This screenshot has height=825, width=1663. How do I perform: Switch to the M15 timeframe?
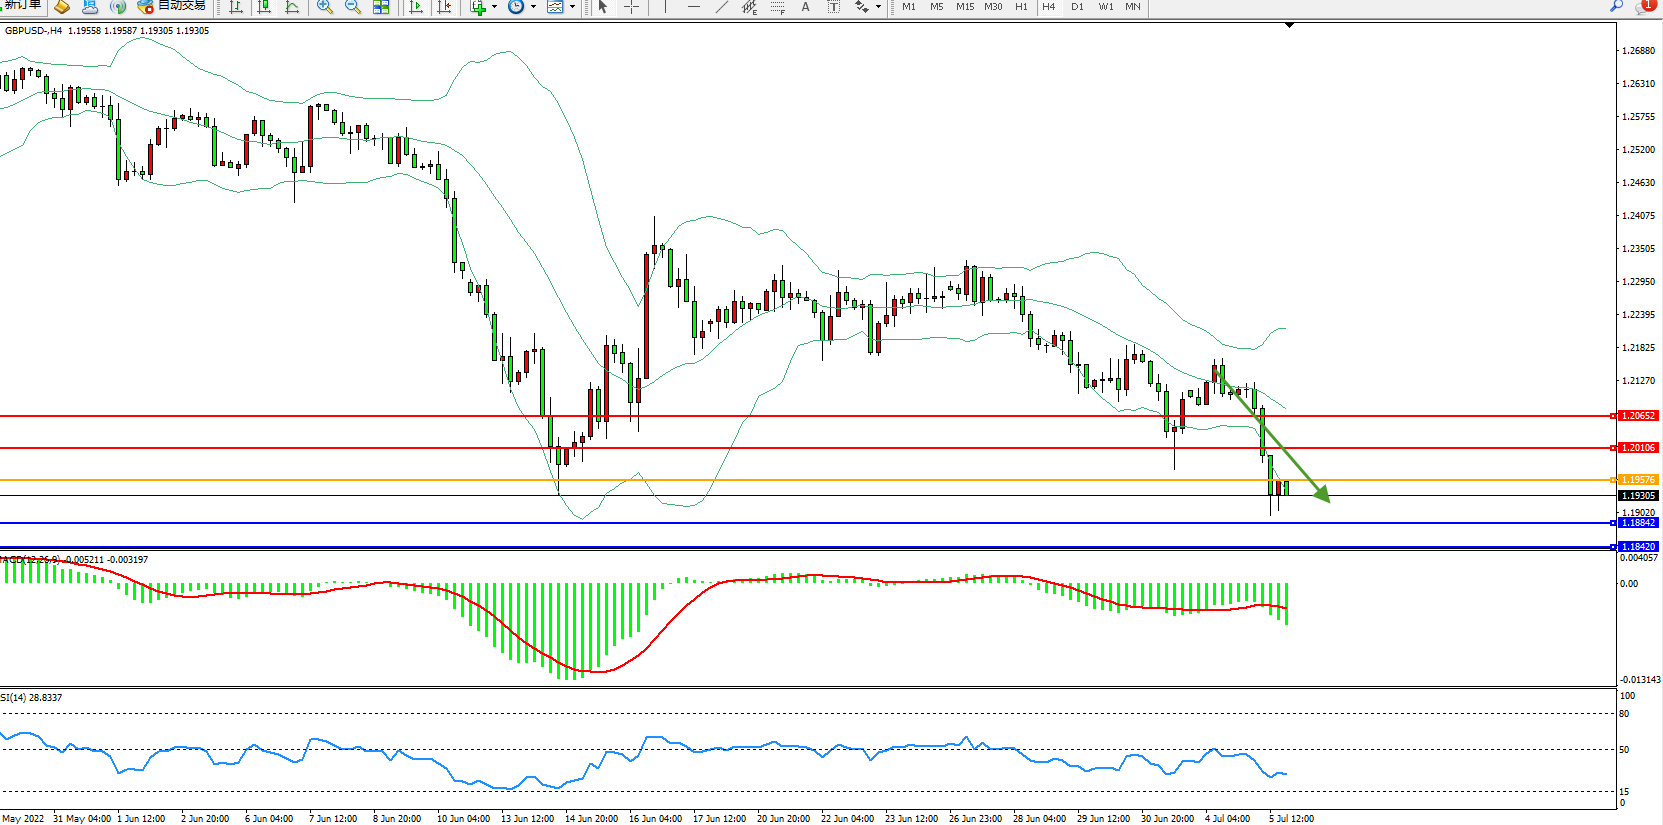[964, 7]
